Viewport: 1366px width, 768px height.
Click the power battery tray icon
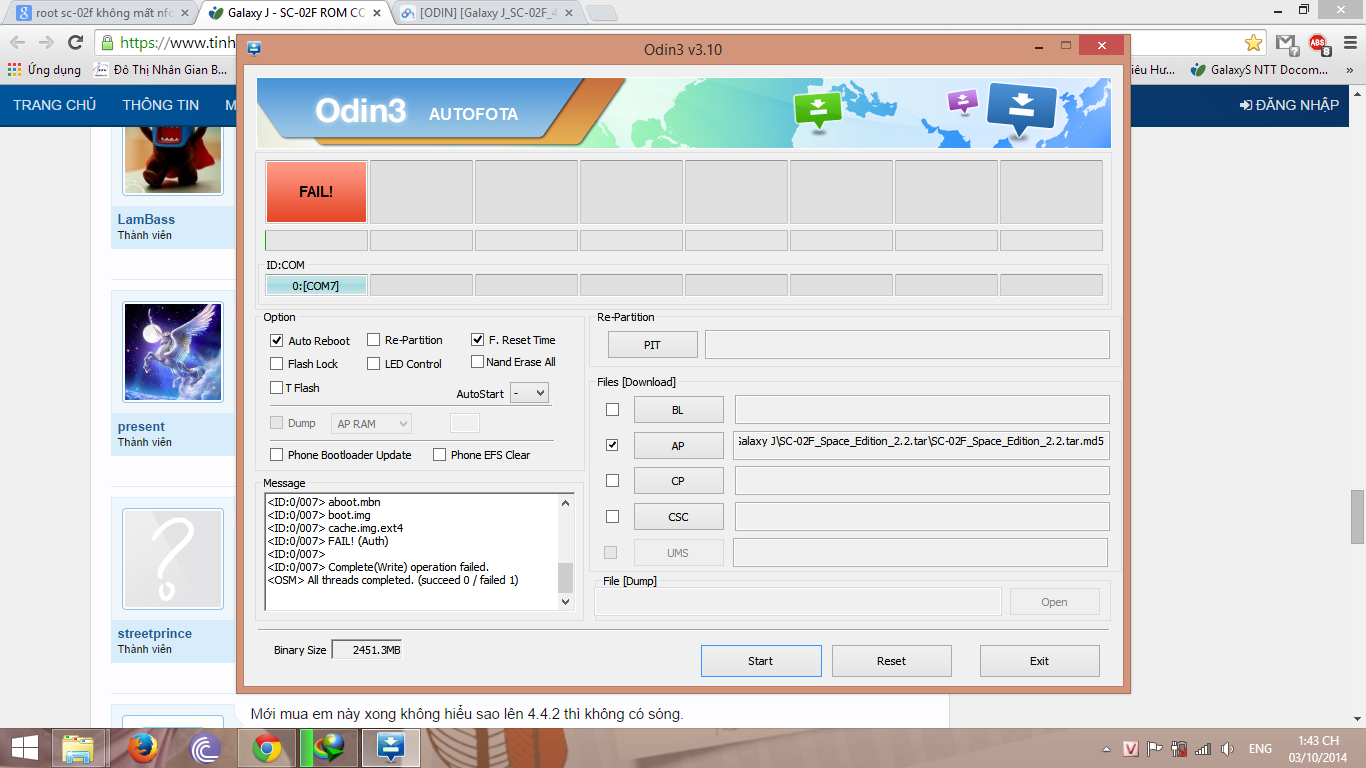point(1179,749)
